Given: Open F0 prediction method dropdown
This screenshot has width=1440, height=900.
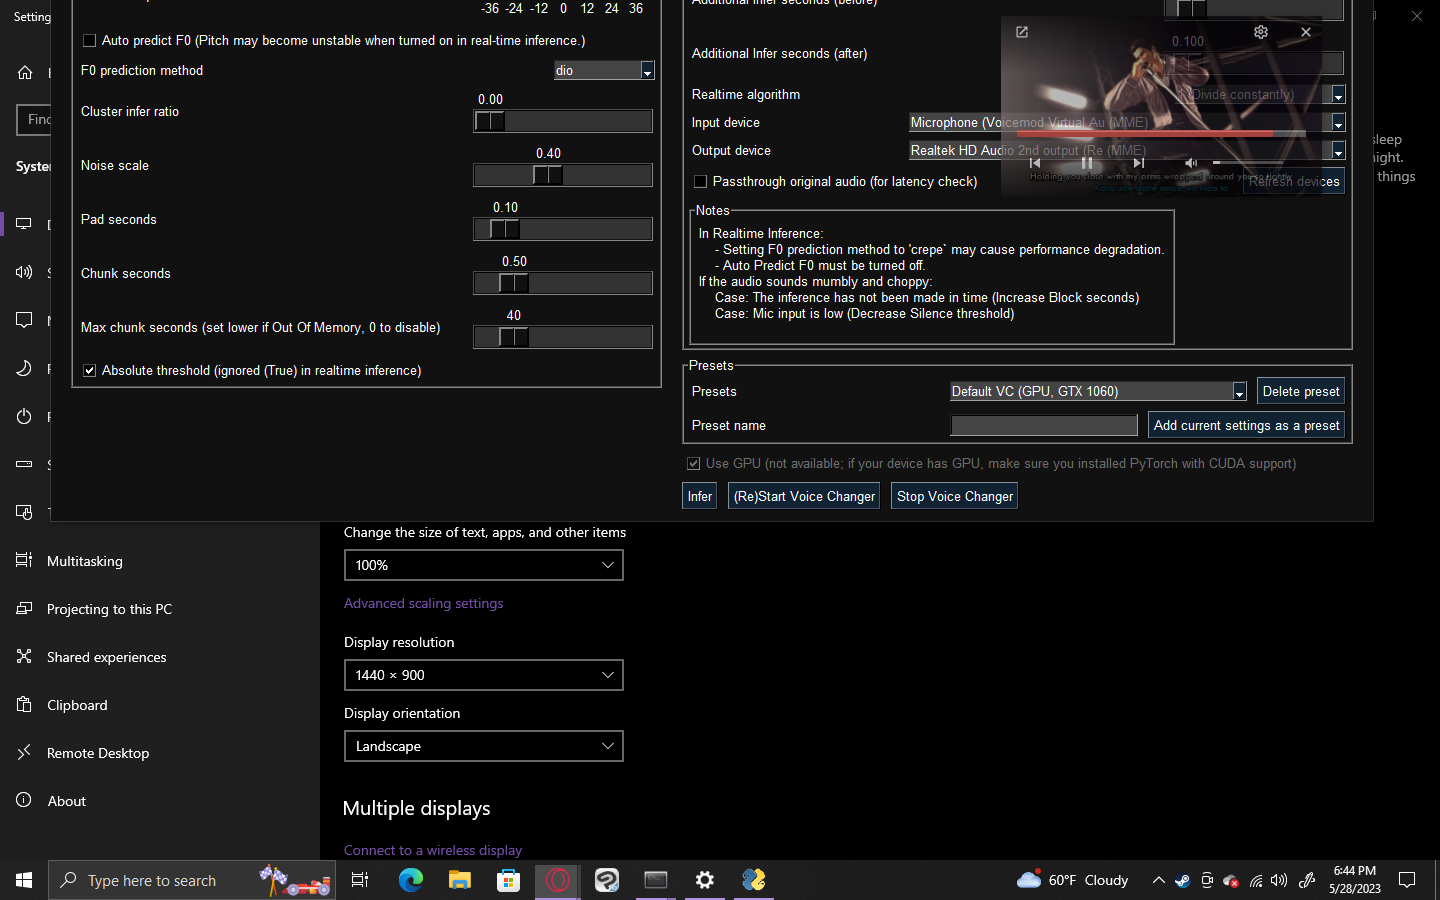Looking at the screenshot, I should click(604, 70).
